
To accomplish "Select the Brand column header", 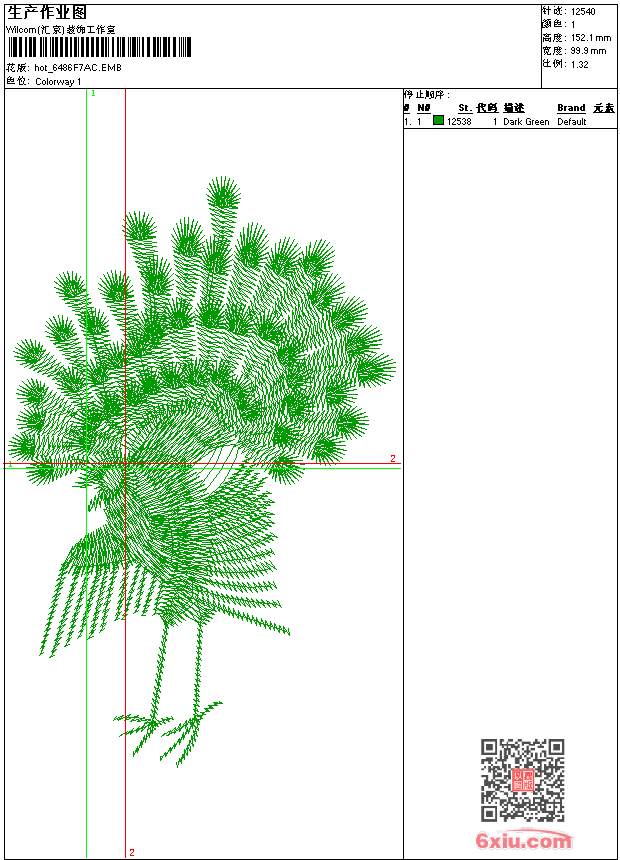I will coord(571,108).
